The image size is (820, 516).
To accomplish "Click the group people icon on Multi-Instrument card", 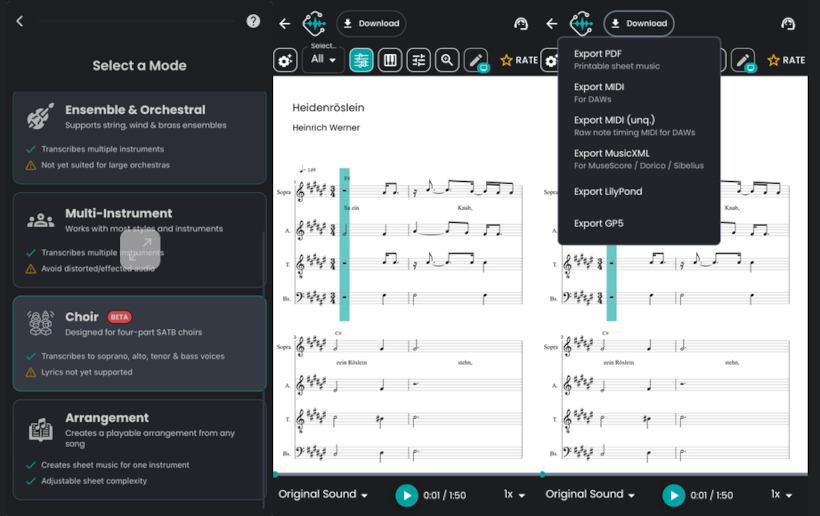I will tap(40, 221).
